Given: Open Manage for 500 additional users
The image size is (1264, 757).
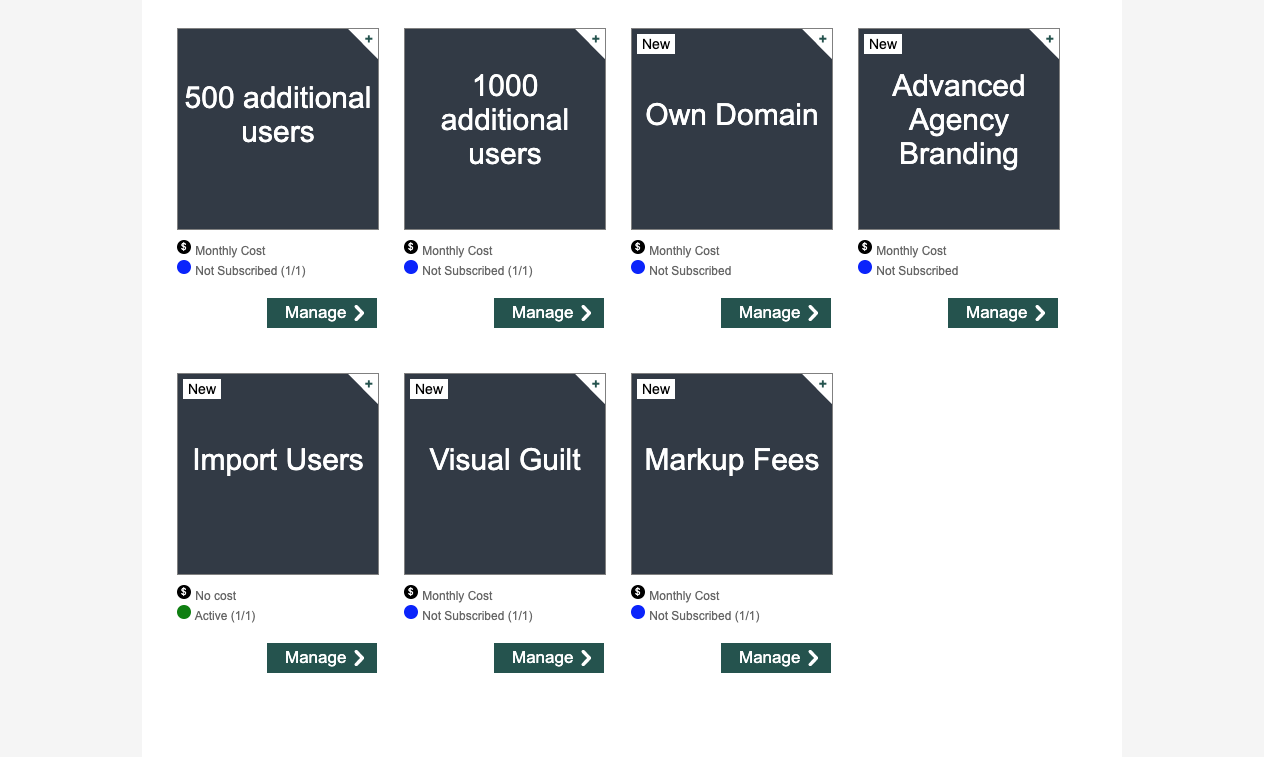Looking at the screenshot, I should [x=322, y=313].
